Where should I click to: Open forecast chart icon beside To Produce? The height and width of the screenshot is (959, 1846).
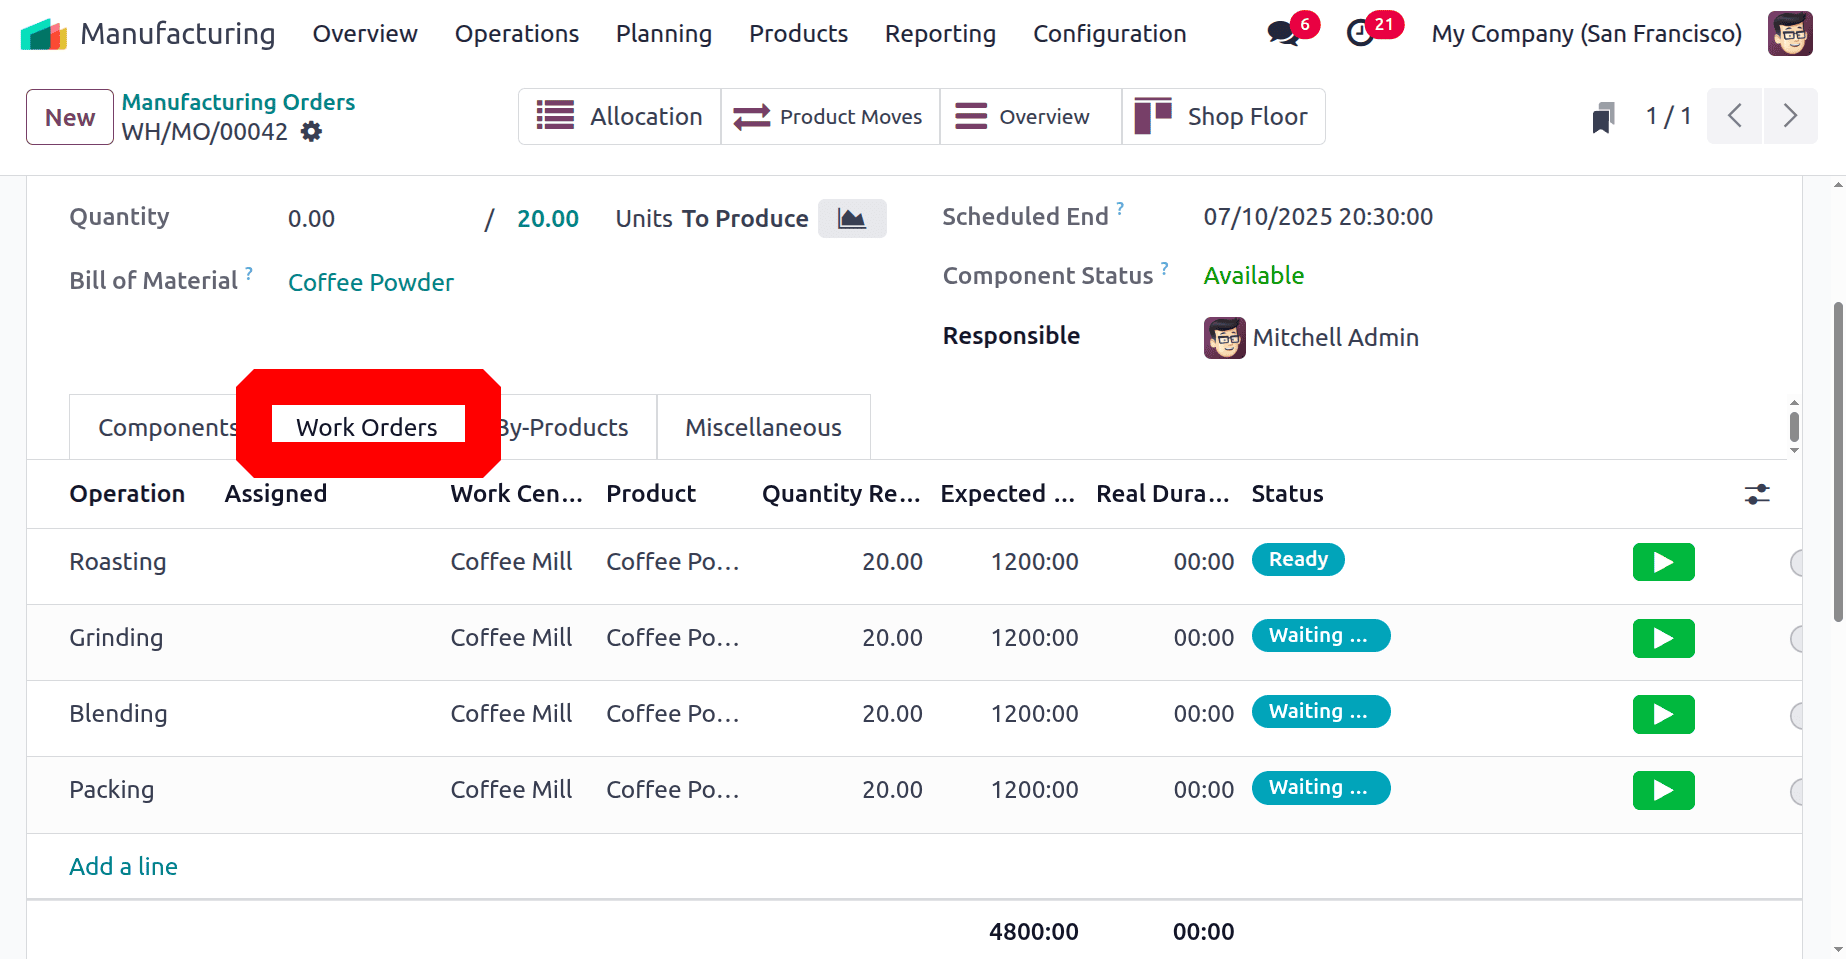[852, 218]
